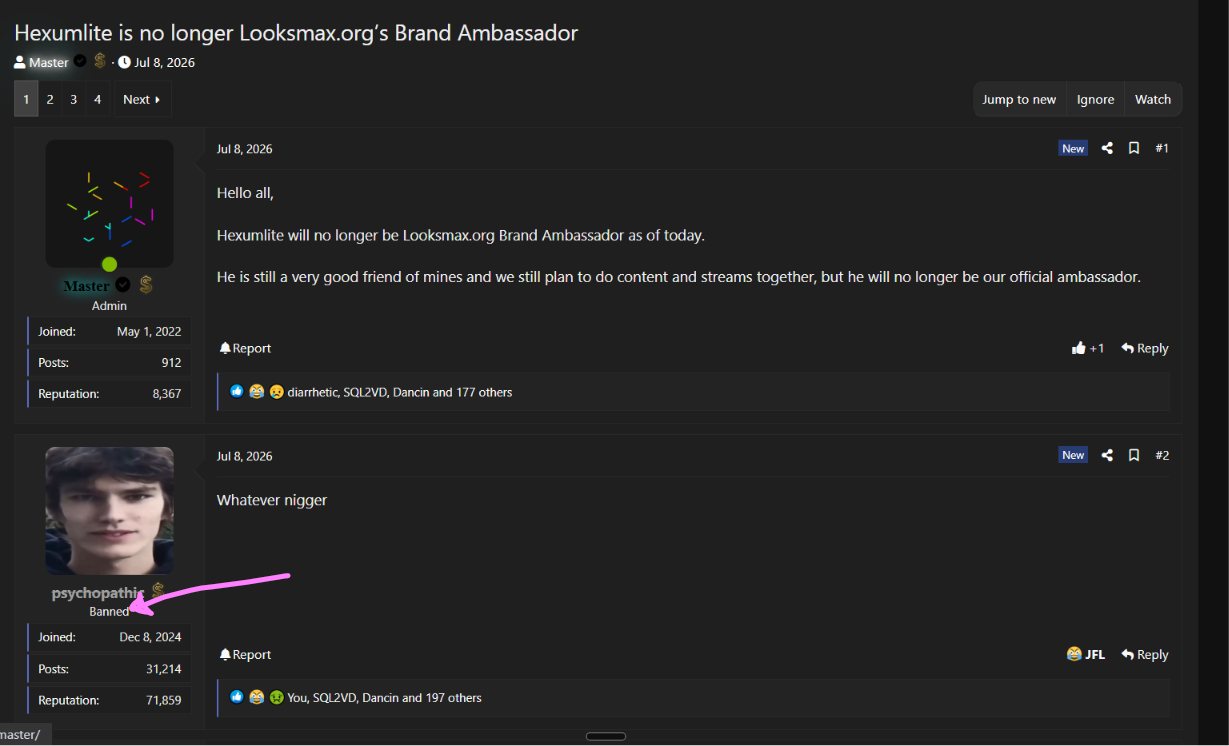Click the like reaction icon under post #2

[x=237, y=697]
